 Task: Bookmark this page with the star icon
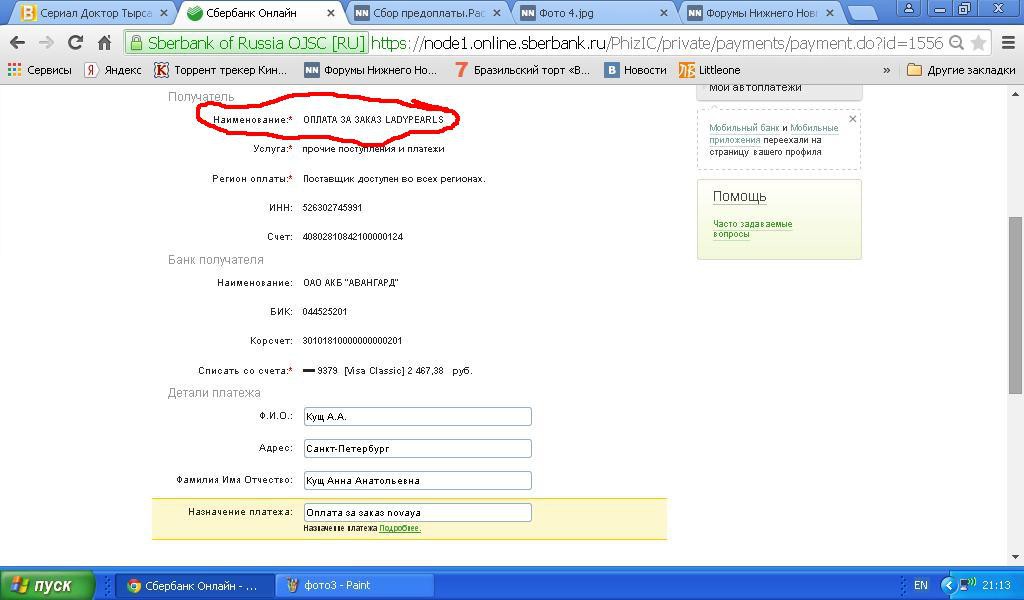(x=978, y=43)
